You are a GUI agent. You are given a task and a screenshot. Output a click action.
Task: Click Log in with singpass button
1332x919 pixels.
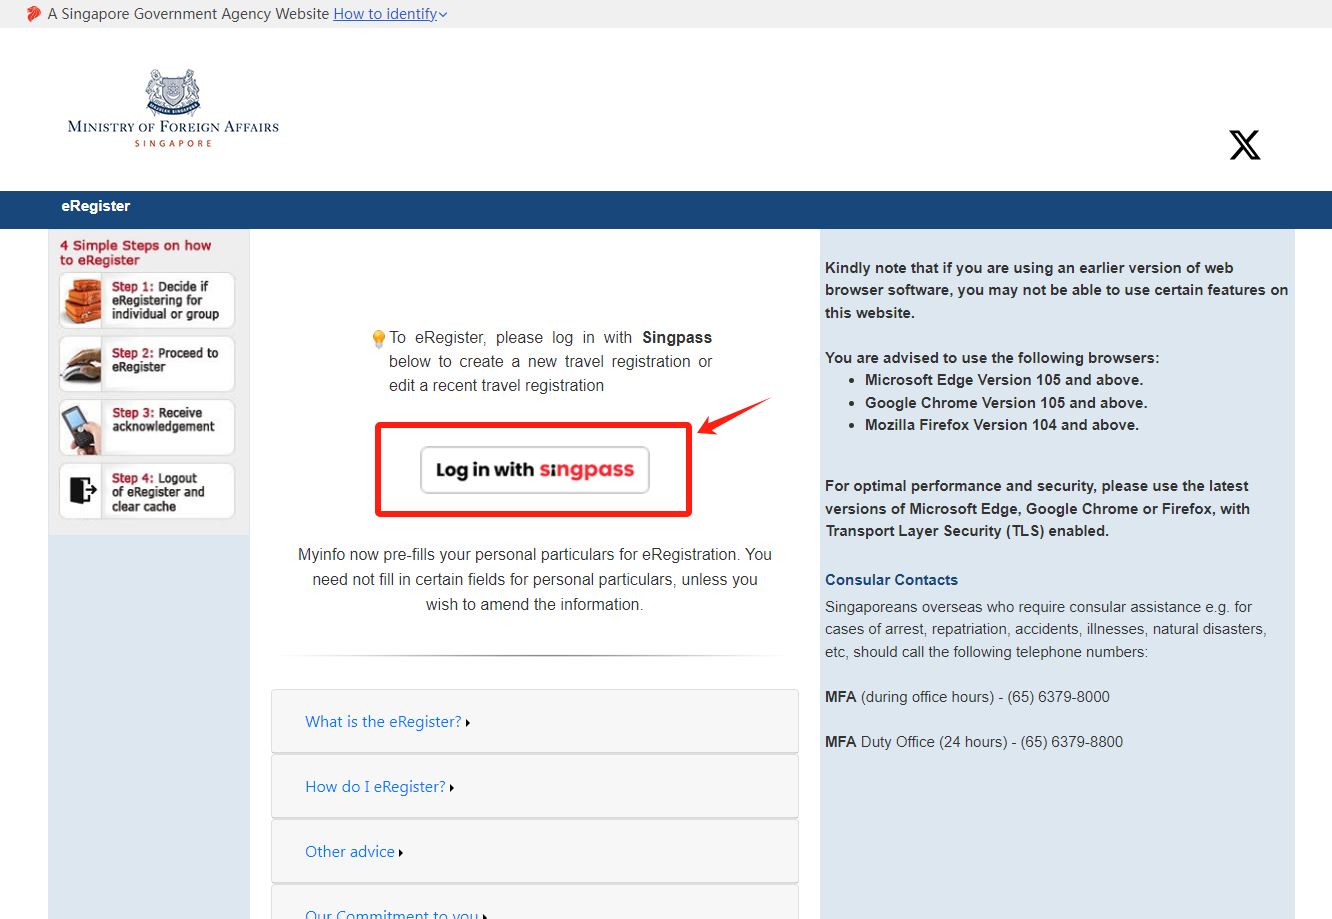pos(535,470)
